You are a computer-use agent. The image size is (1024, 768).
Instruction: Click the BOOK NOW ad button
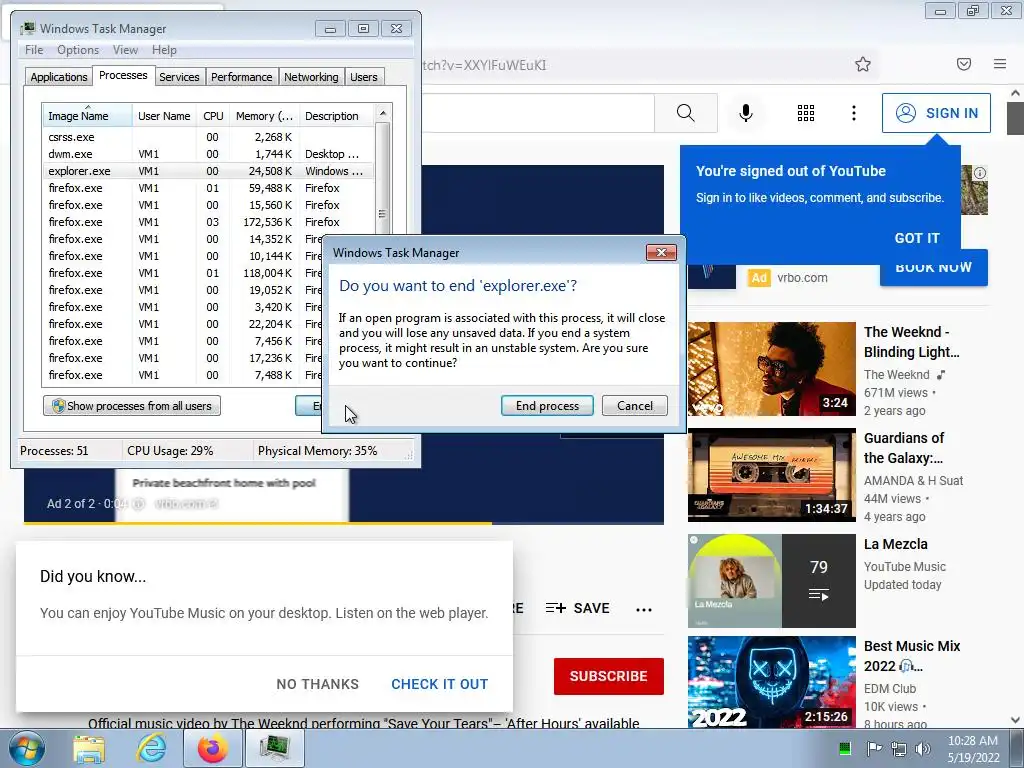click(x=934, y=269)
